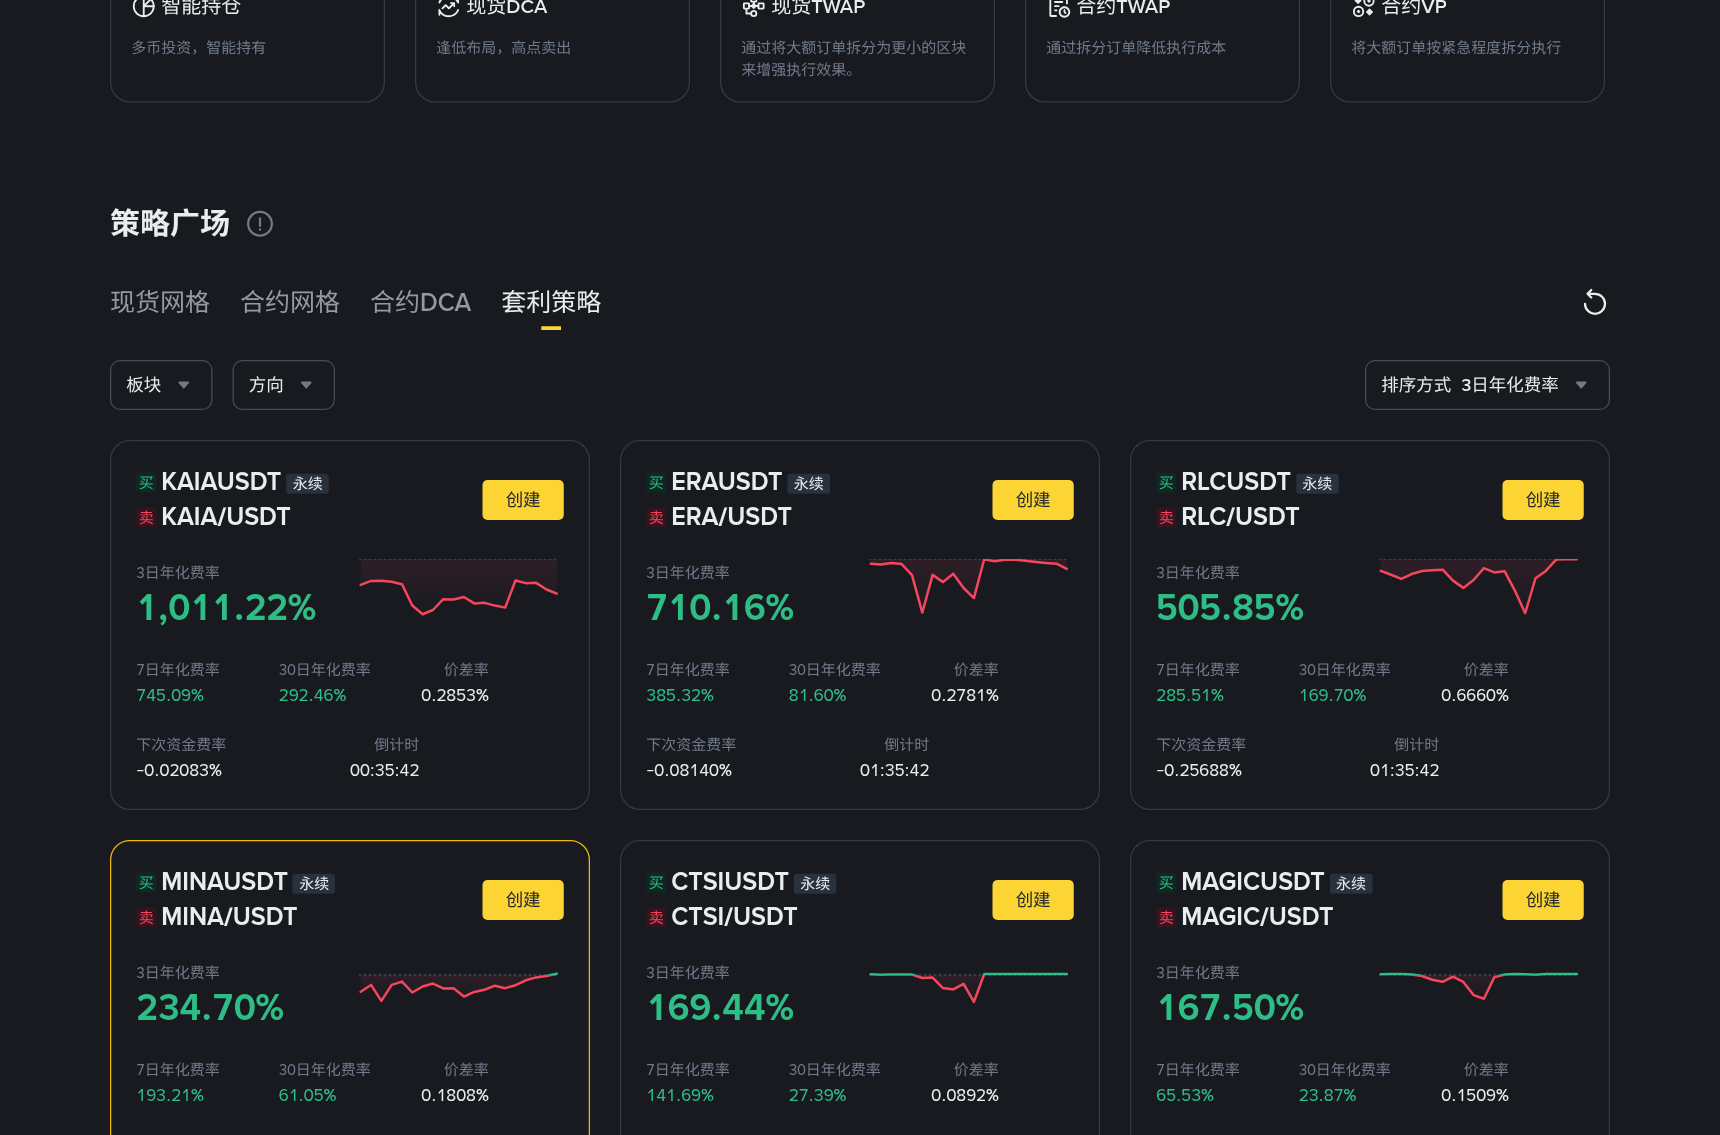This screenshot has height=1135, width=1720.
Task: Click the 卖 badge next to KAIA/USDT
Action: coord(146,517)
